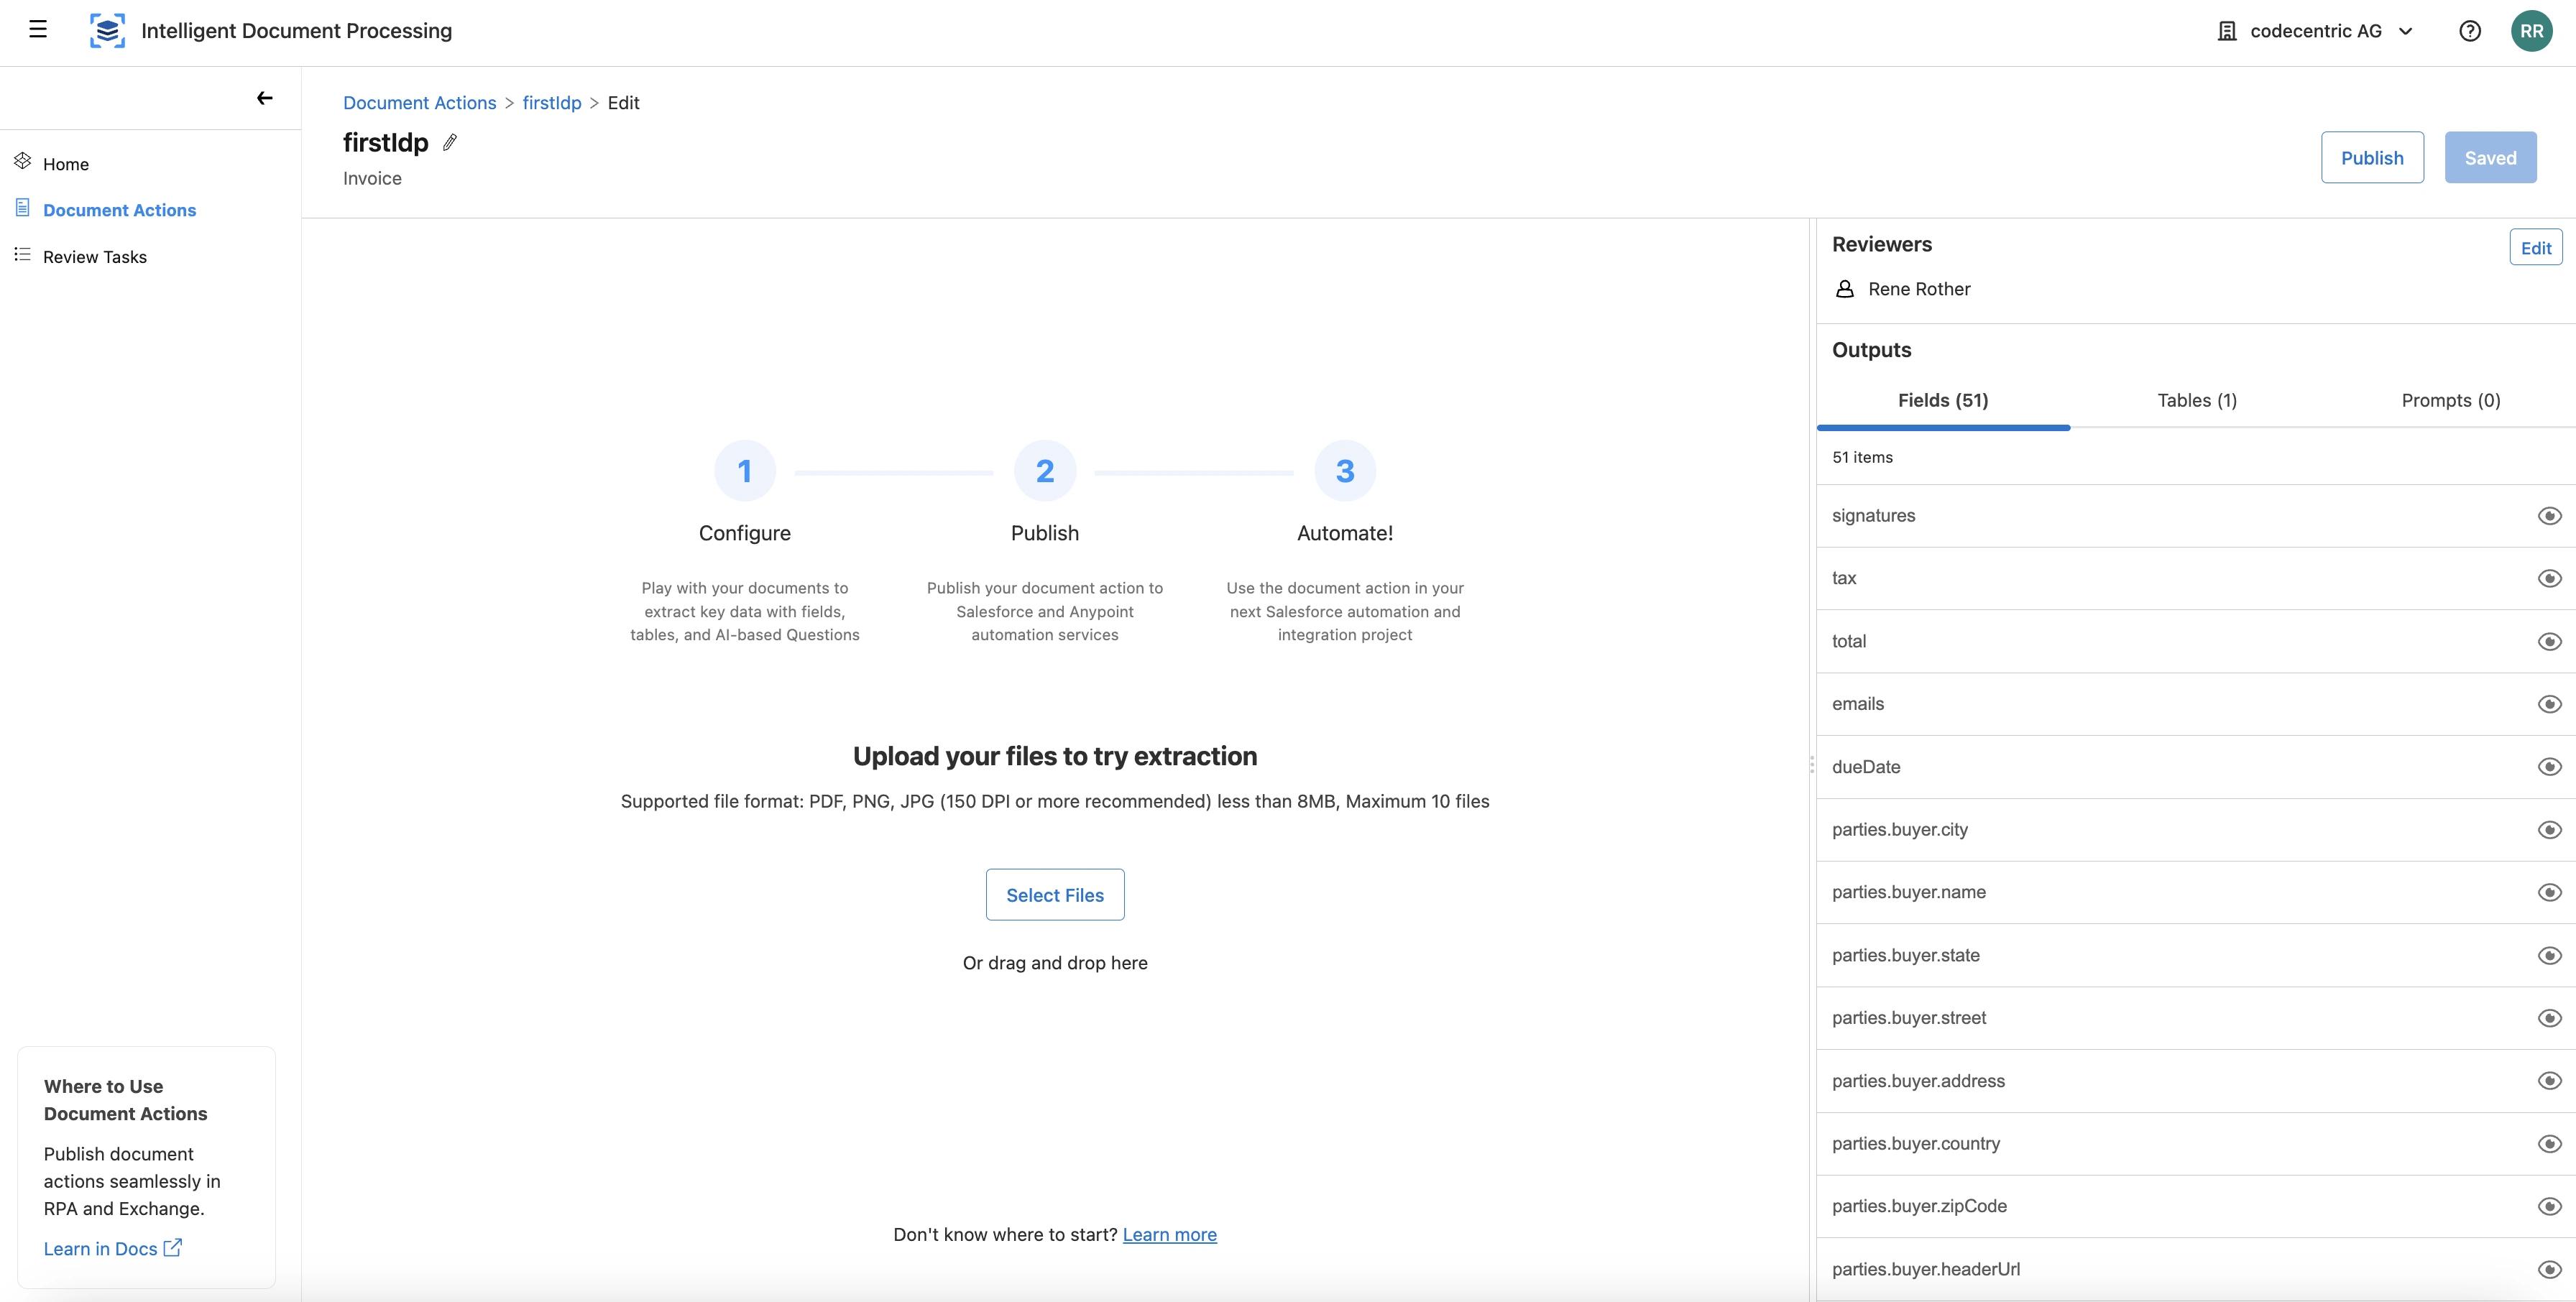Click the Home icon in sidebar
Viewport: 2576px width, 1302px height.
pos(23,161)
